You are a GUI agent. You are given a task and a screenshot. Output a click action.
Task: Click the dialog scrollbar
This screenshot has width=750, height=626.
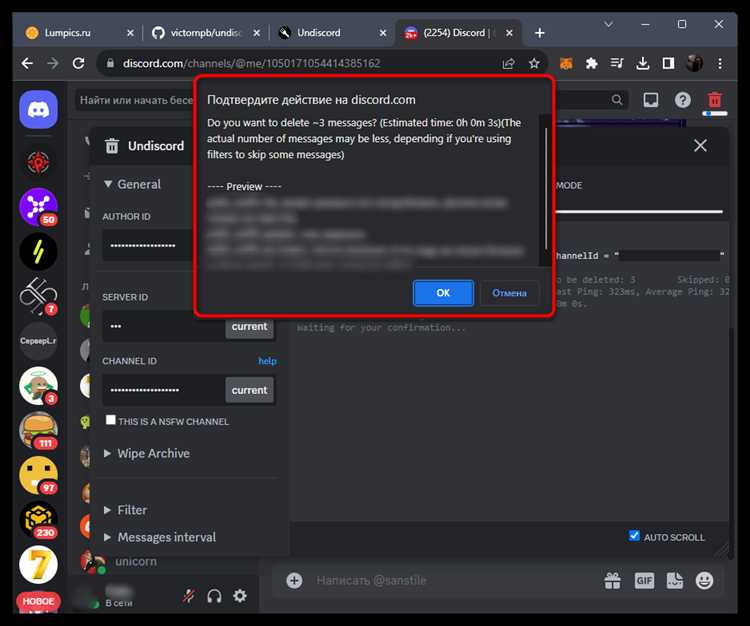click(545, 187)
